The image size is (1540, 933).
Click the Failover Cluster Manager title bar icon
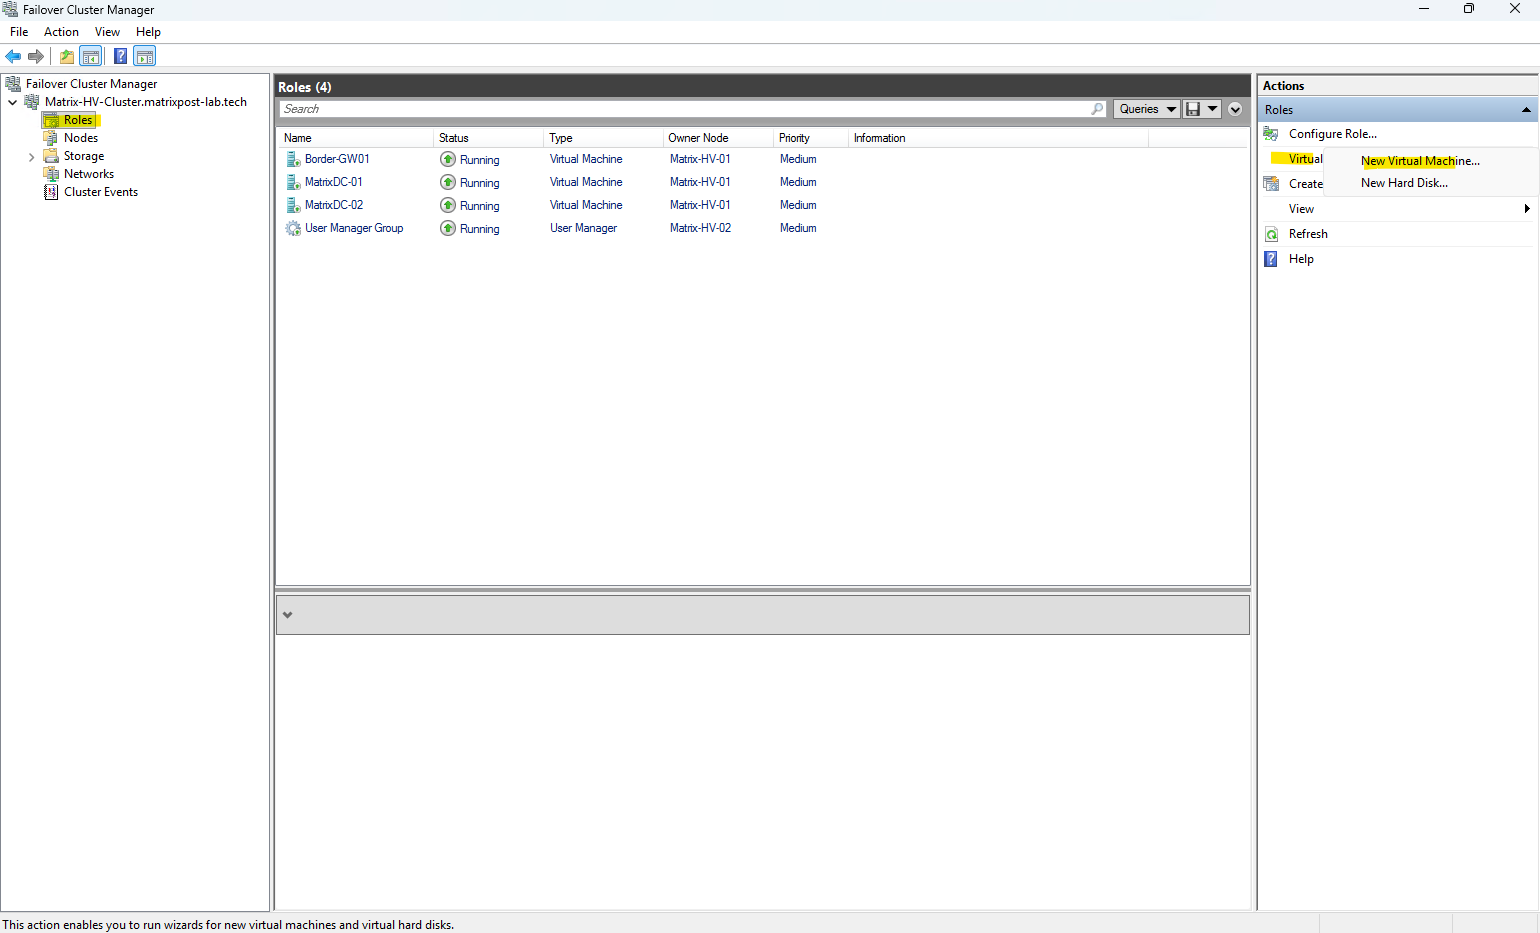(10, 9)
